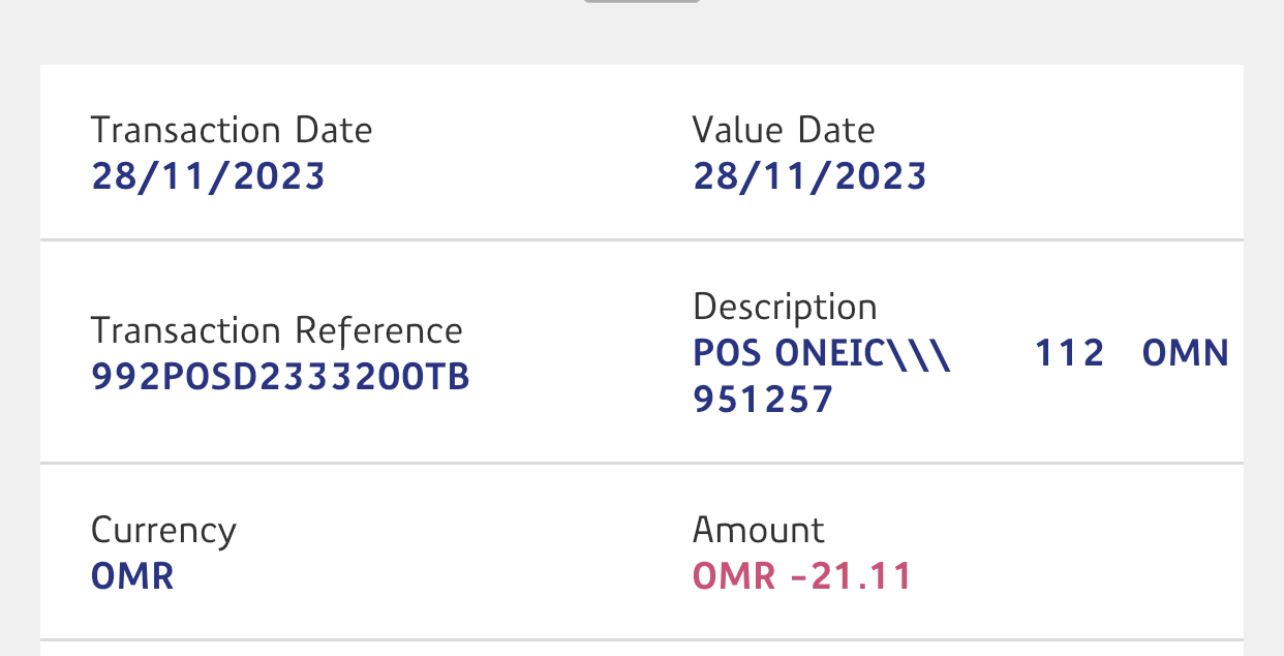Select the 951257 description code
1284x656 pixels.
[763, 400]
